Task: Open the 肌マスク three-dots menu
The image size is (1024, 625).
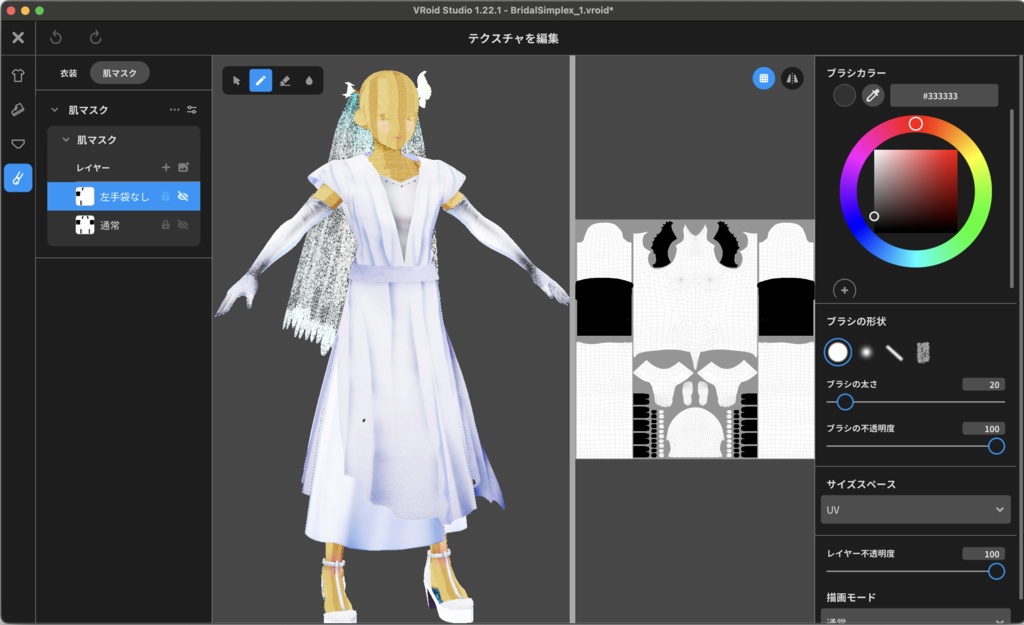Action: 174,110
